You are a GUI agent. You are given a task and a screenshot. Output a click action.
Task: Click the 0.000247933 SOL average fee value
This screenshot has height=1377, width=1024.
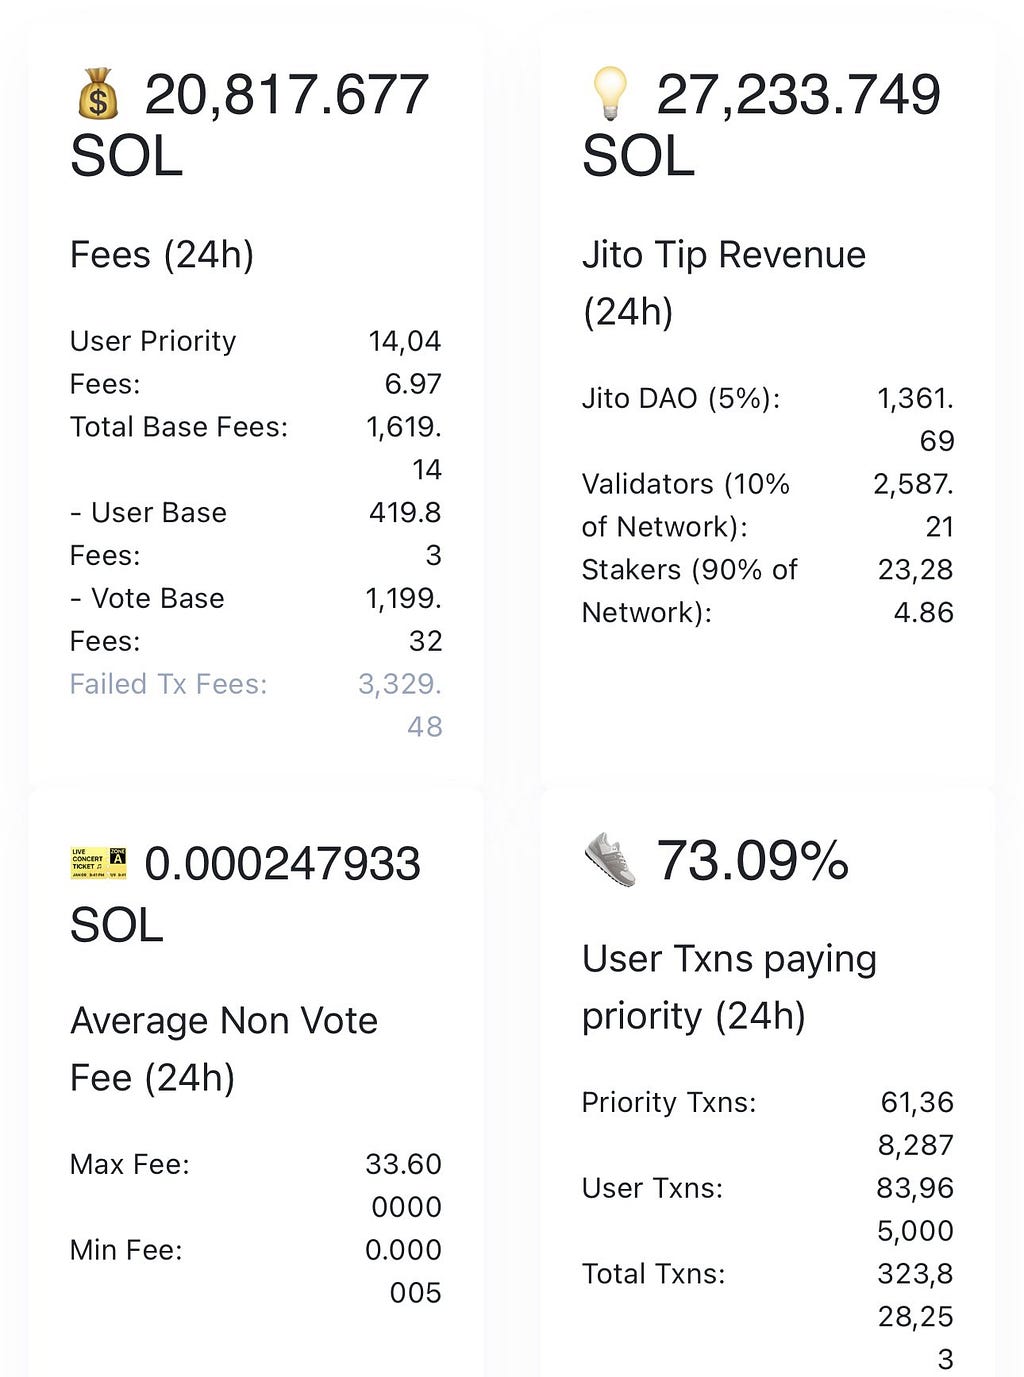click(245, 894)
